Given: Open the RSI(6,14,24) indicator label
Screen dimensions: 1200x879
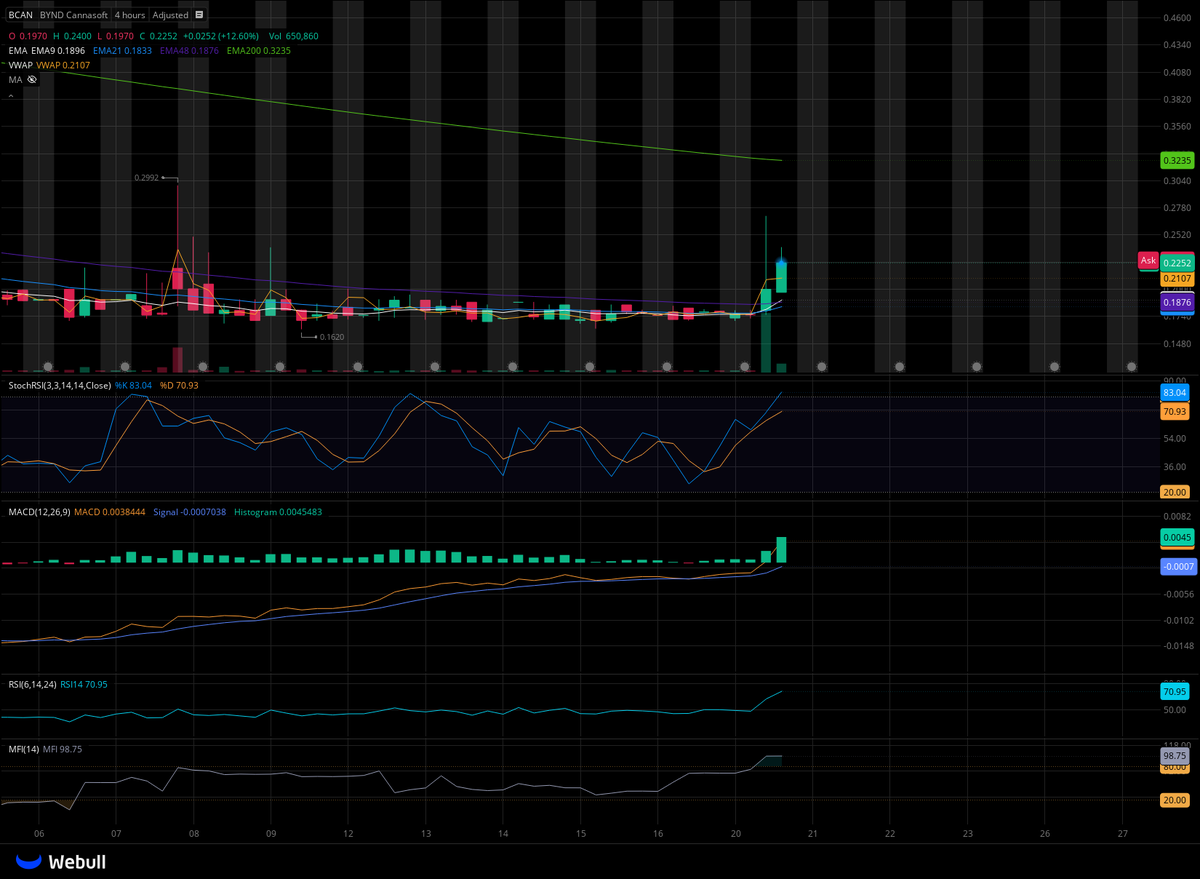Looking at the screenshot, I should tap(32, 684).
